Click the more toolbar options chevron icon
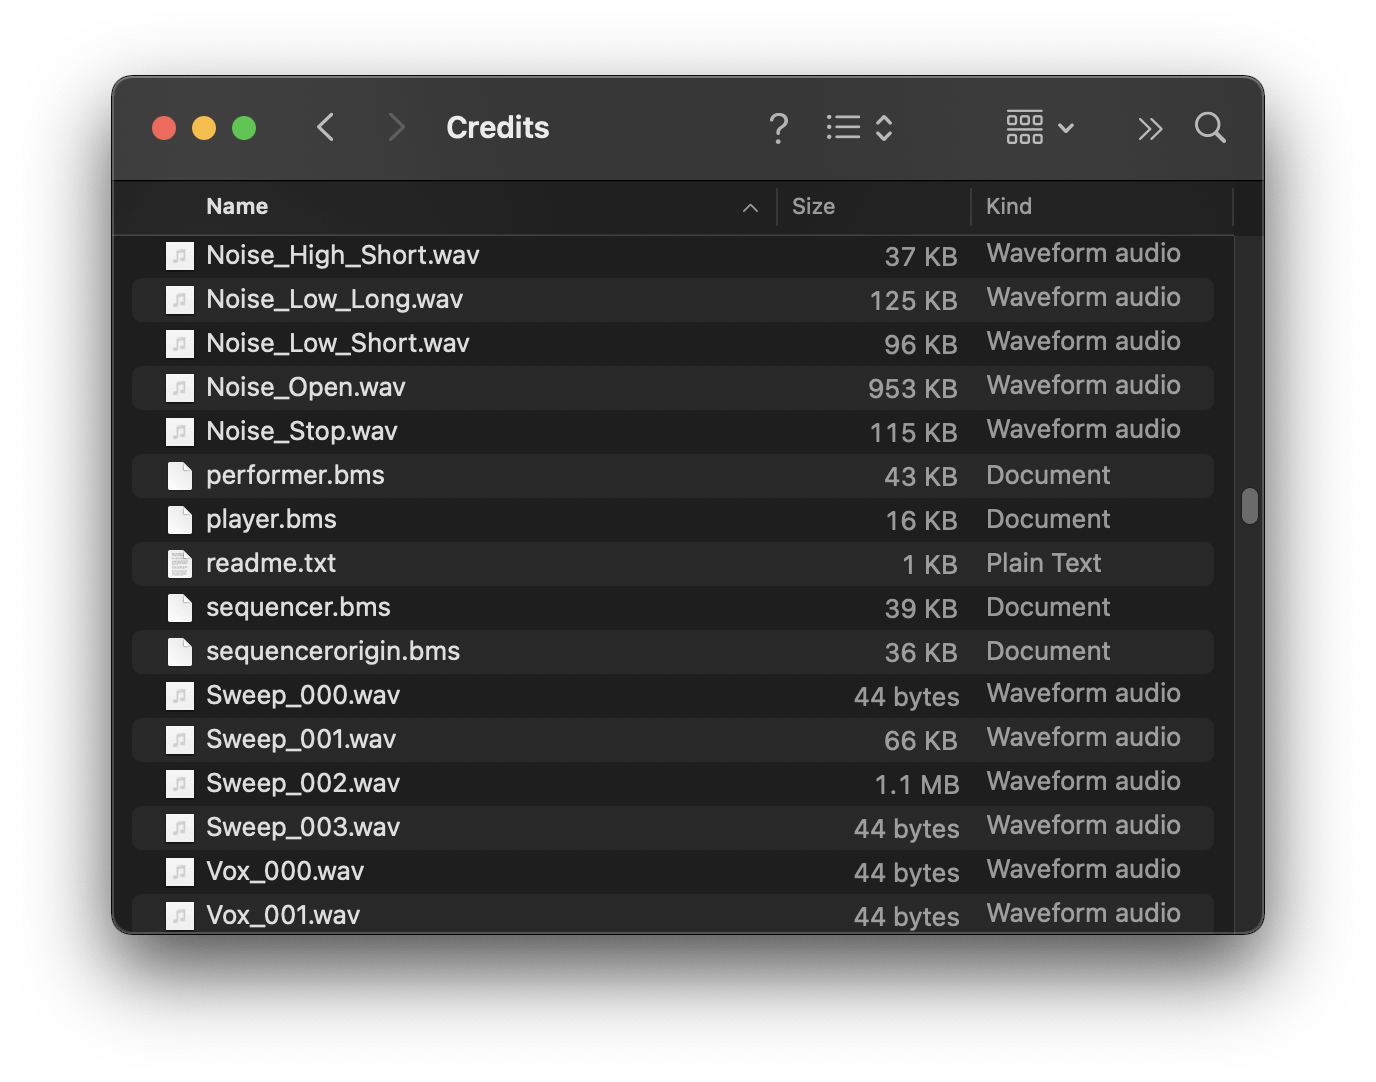Image resolution: width=1376 pixels, height=1082 pixels. click(x=1150, y=128)
